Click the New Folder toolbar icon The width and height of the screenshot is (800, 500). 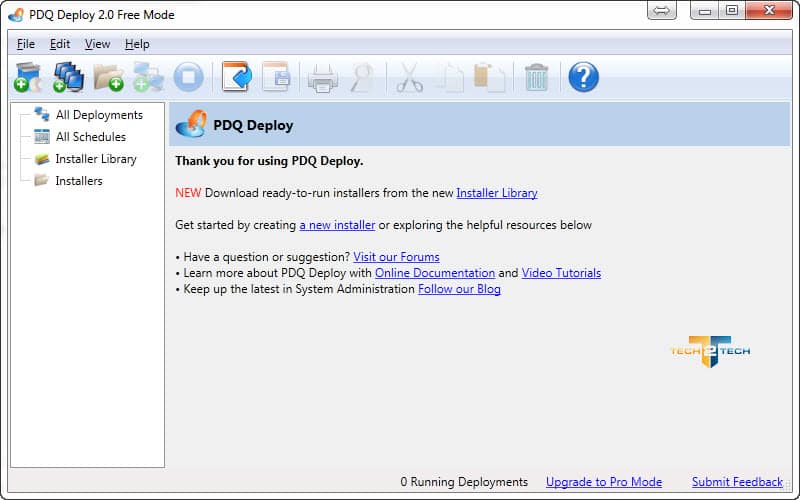(x=109, y=78)
